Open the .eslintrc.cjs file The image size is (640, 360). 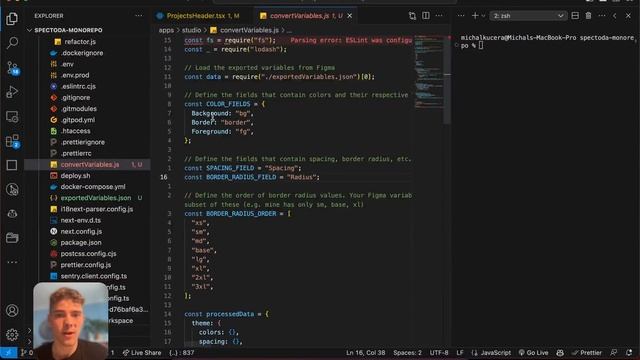tap(78, 87)
